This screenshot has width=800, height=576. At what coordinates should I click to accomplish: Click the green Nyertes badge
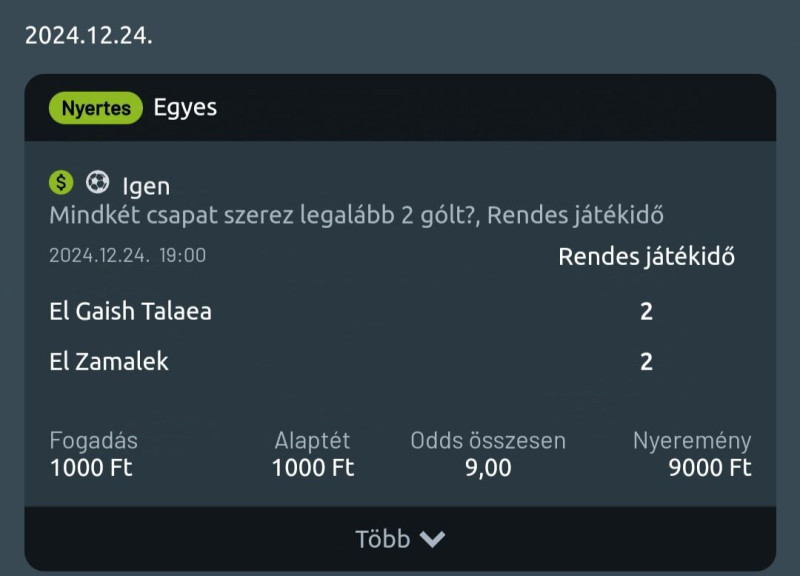(x=96, y=108)
